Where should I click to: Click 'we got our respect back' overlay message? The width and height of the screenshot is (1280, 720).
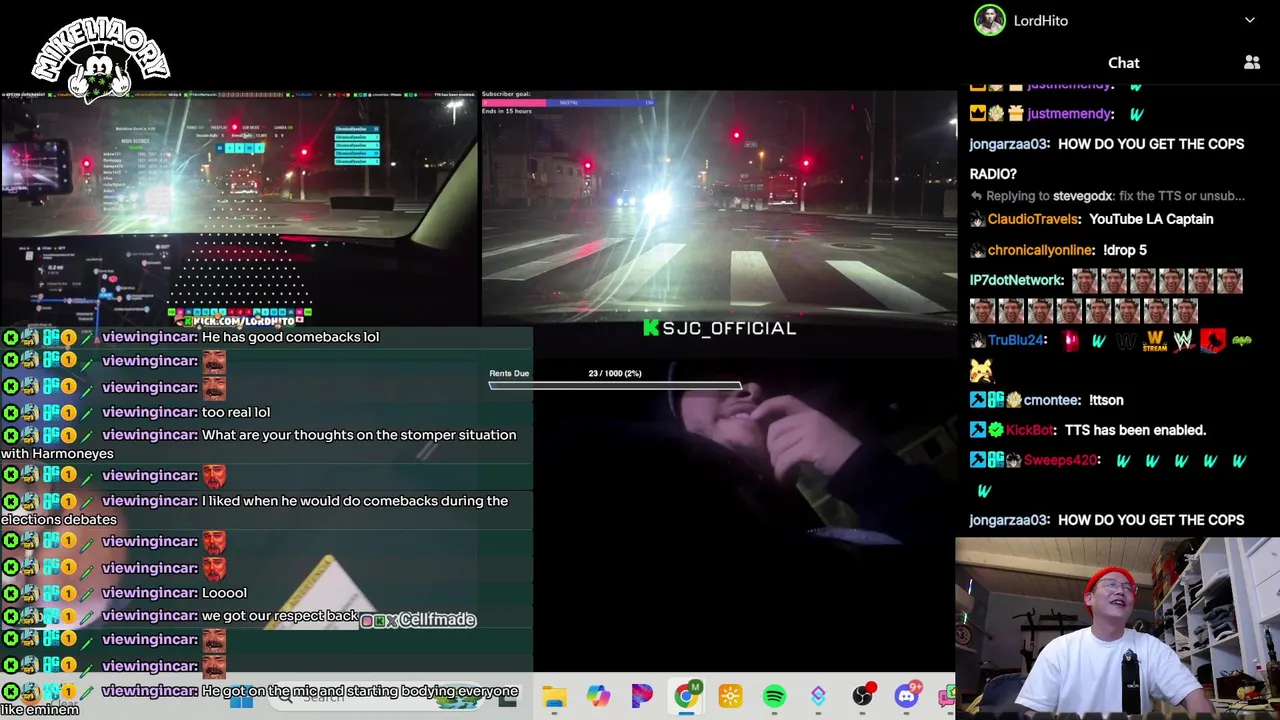(x=279, y=616)
